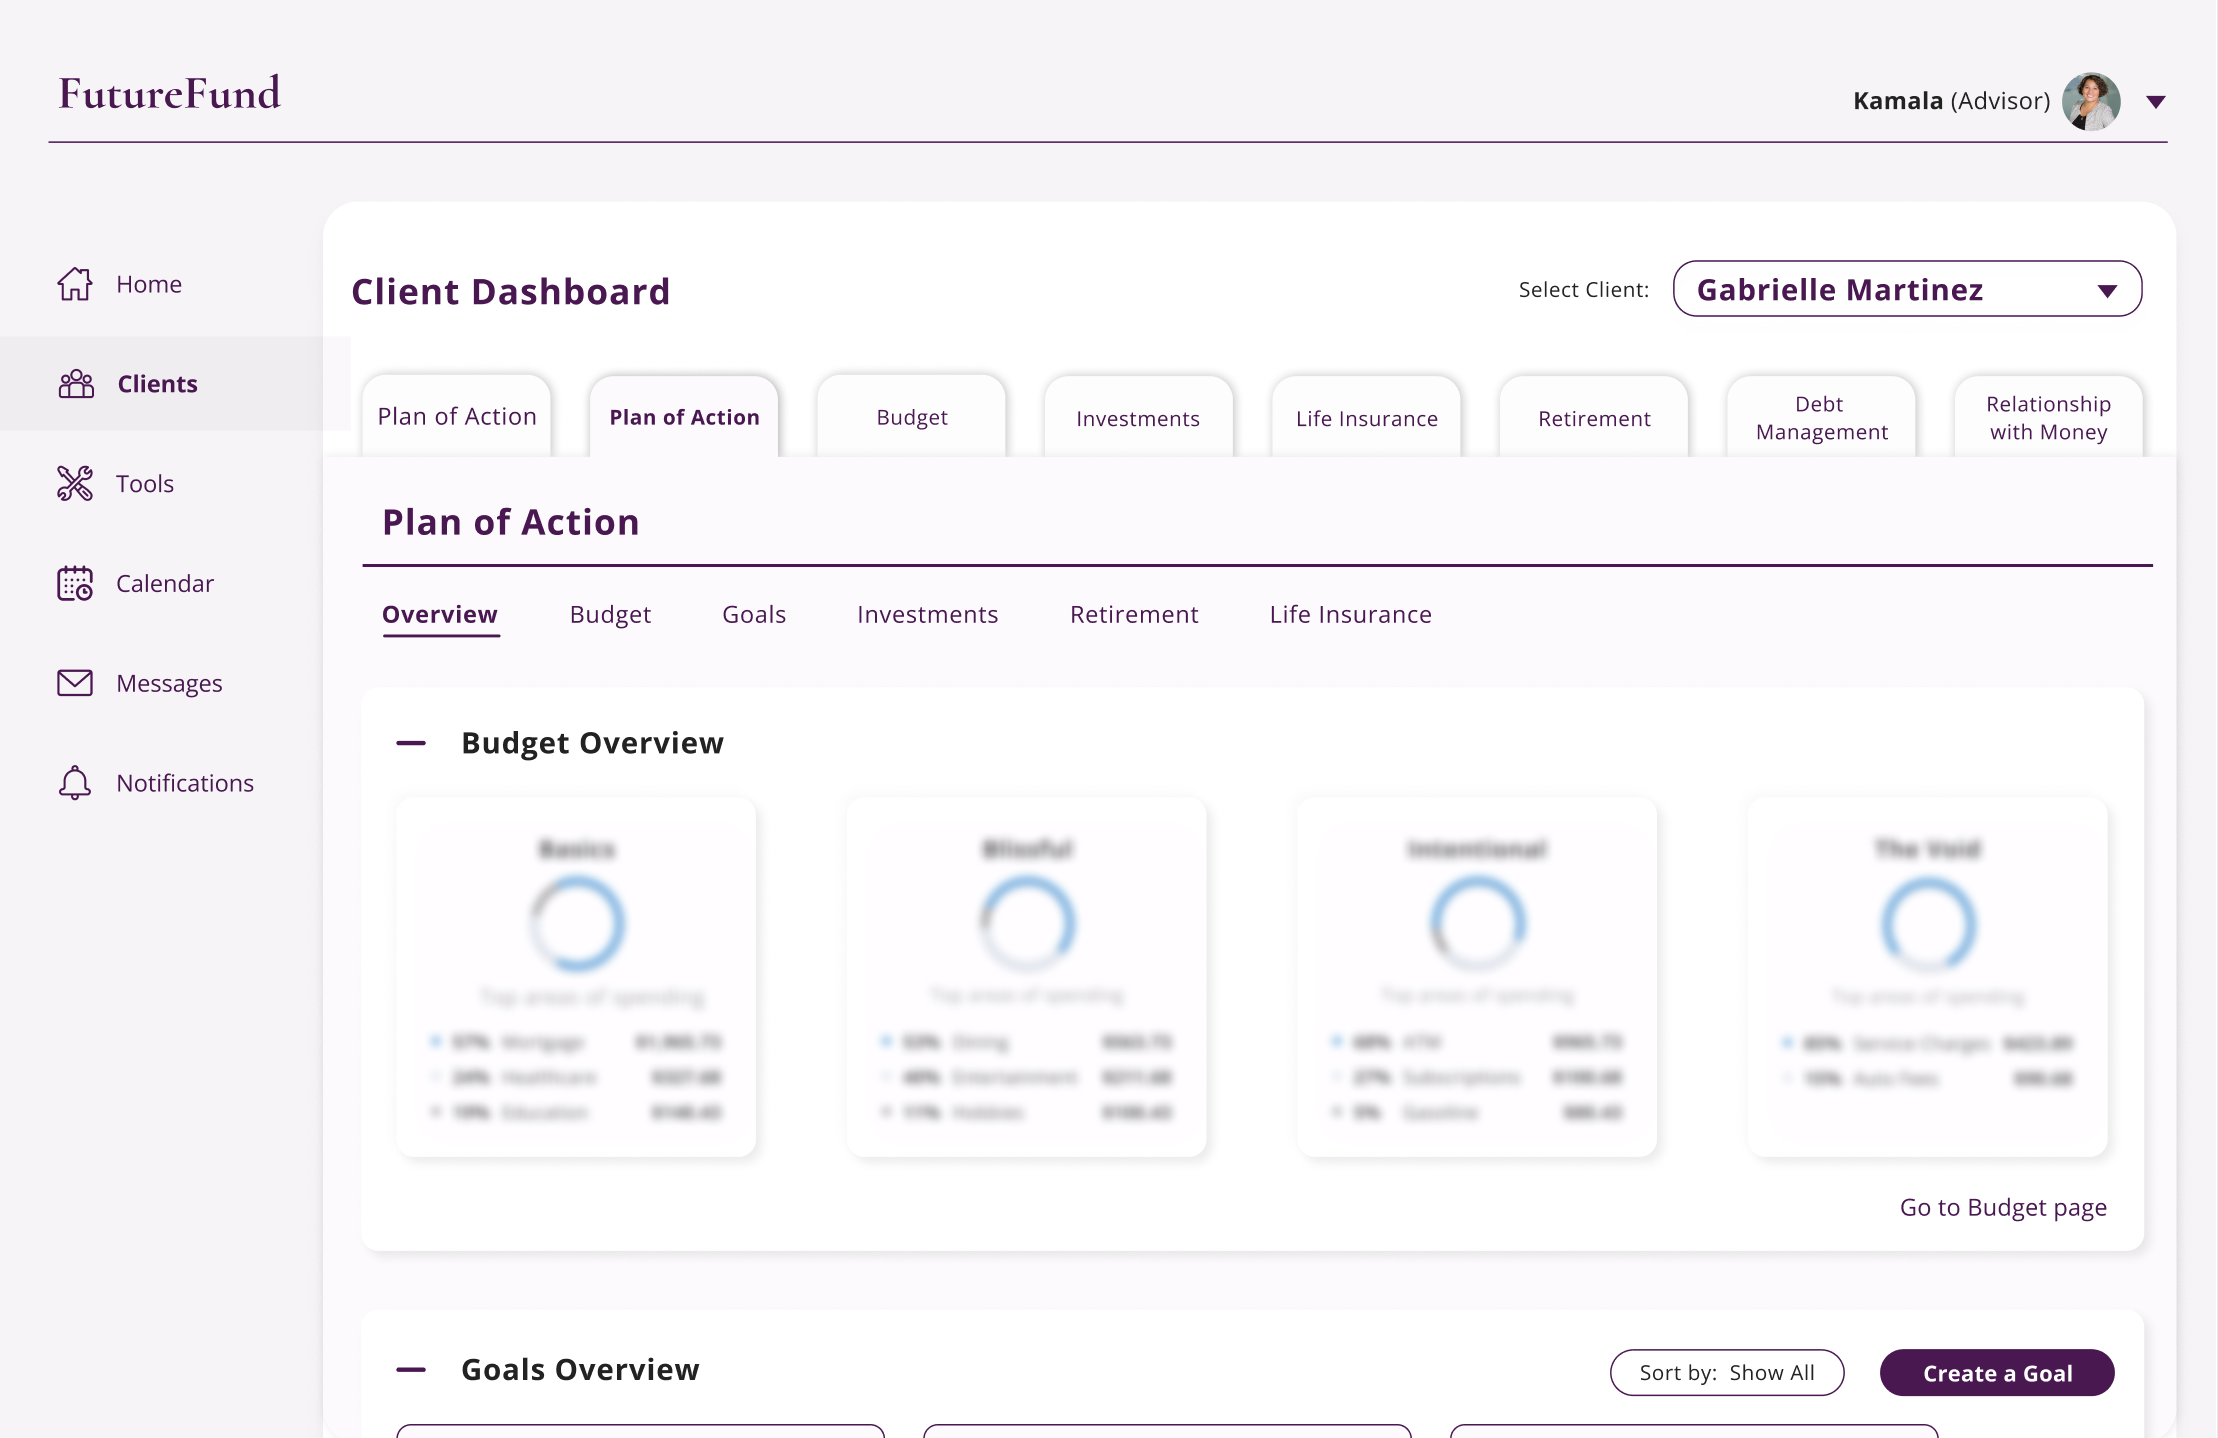Open Messages in the sidebar
This screenshot has height=1438, width=2218.
[169, 684]
